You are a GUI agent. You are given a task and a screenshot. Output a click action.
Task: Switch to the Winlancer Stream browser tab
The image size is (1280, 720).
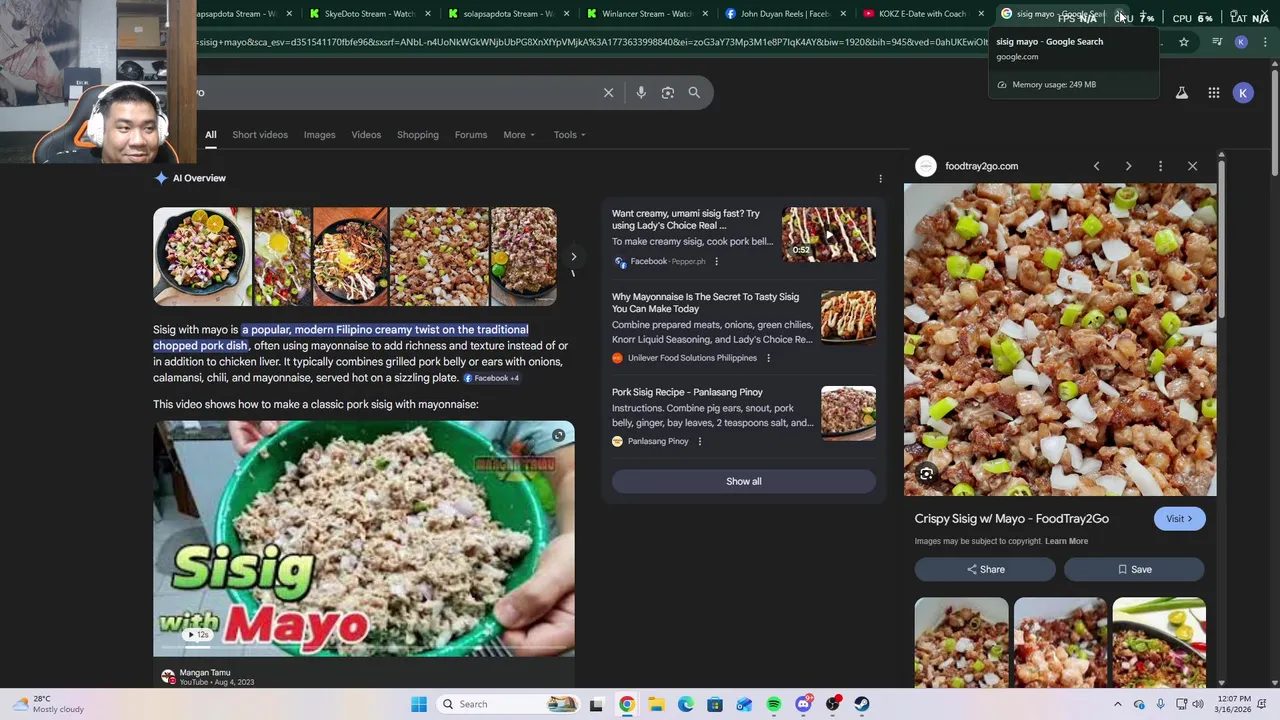click(x=648, y=14)
